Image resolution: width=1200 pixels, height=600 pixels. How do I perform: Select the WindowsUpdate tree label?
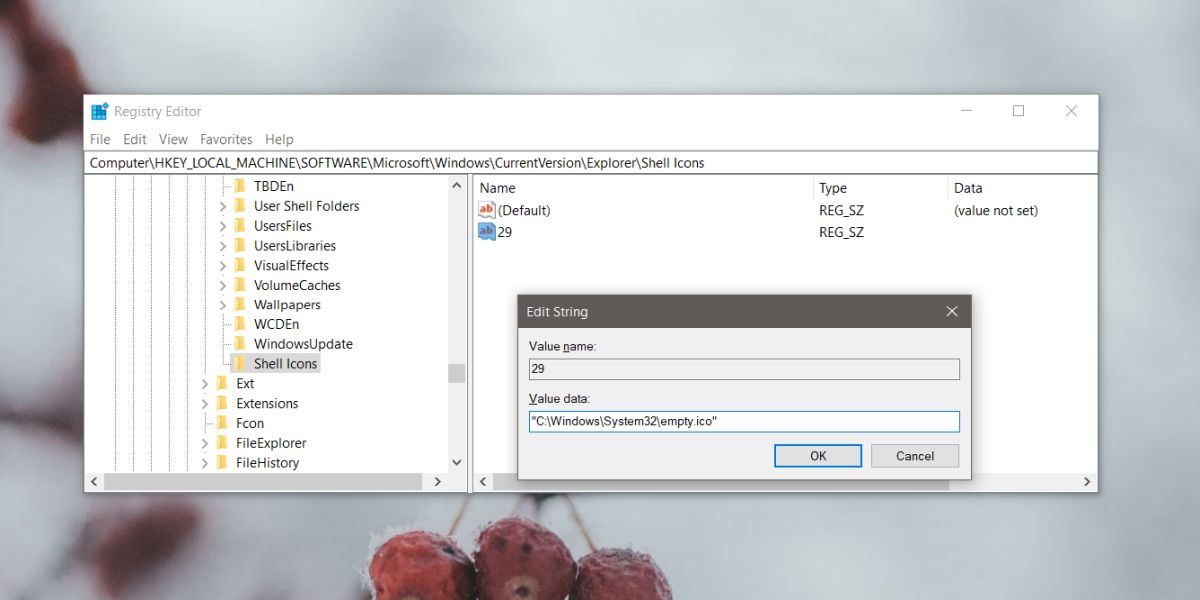(303, 344)
